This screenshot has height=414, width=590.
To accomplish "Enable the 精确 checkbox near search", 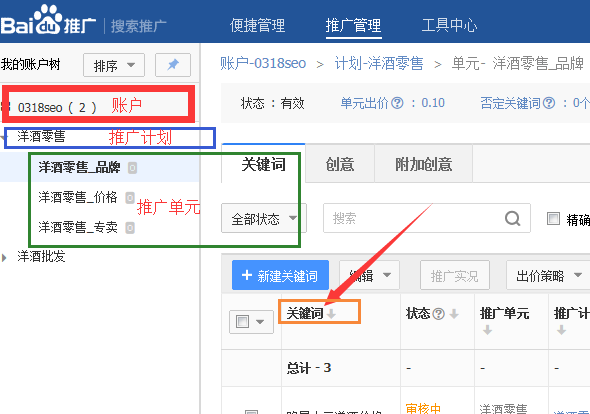I will point(553,219).
